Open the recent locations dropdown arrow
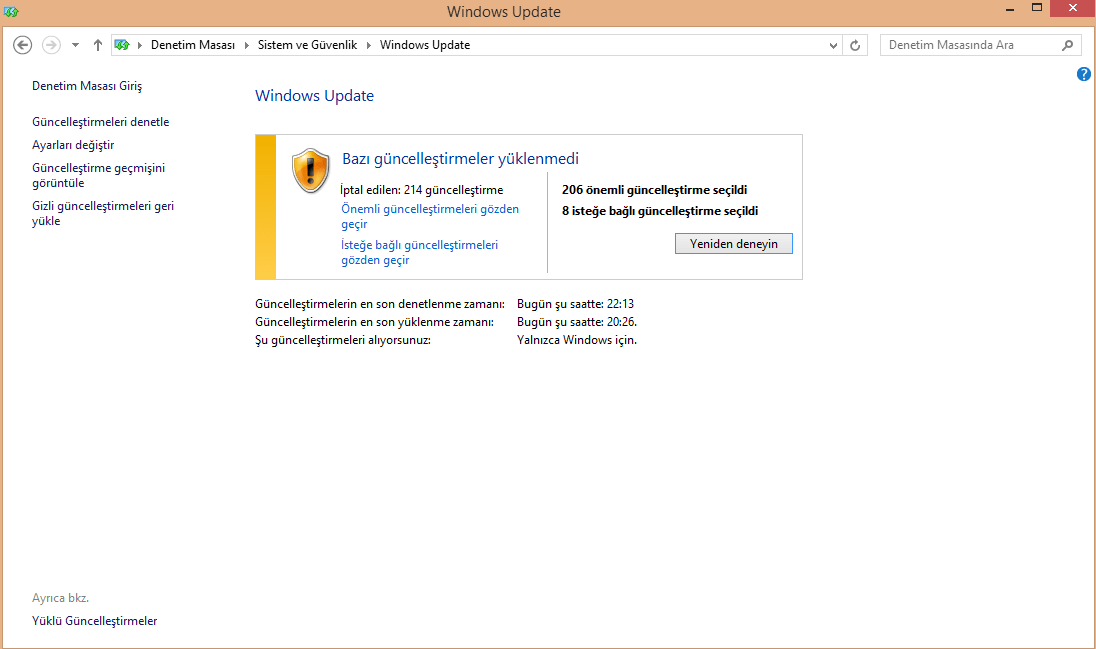Viewport: 1096px width, 649px height. pos(75,45)
